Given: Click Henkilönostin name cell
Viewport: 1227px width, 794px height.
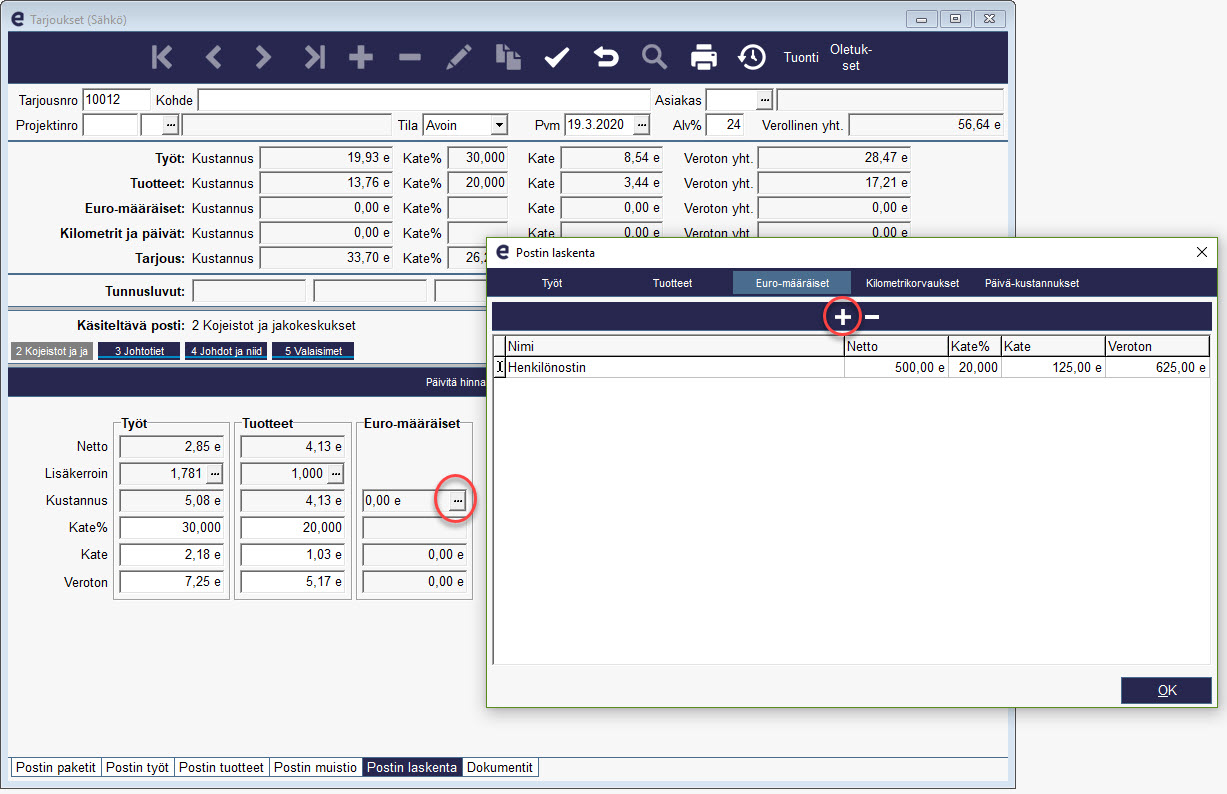Looking at the screenshot, I should click(x=675, y=367).
